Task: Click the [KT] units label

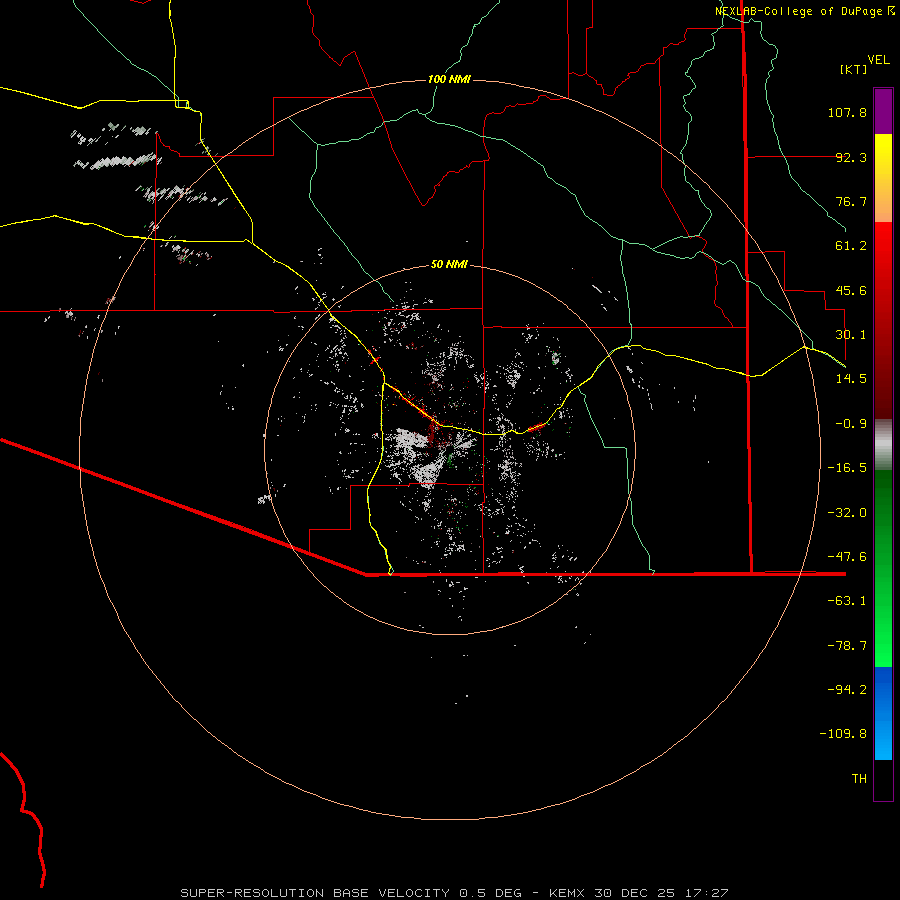Action: [x=853, y=69]
